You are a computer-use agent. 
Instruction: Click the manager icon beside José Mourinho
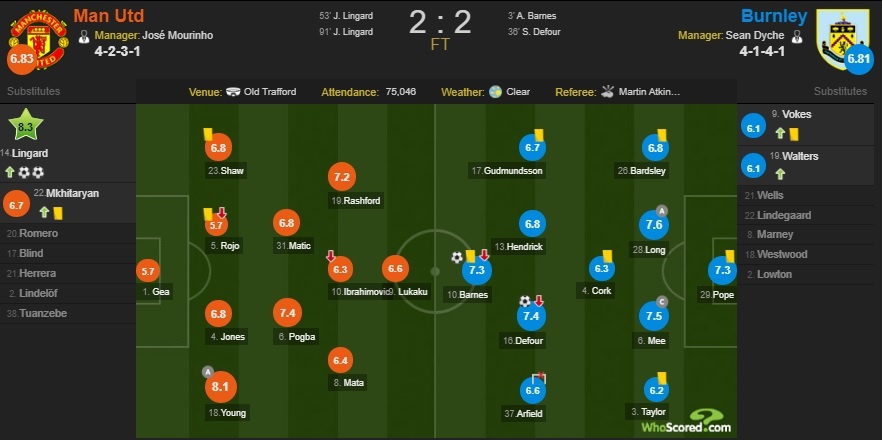pos(84,36)
